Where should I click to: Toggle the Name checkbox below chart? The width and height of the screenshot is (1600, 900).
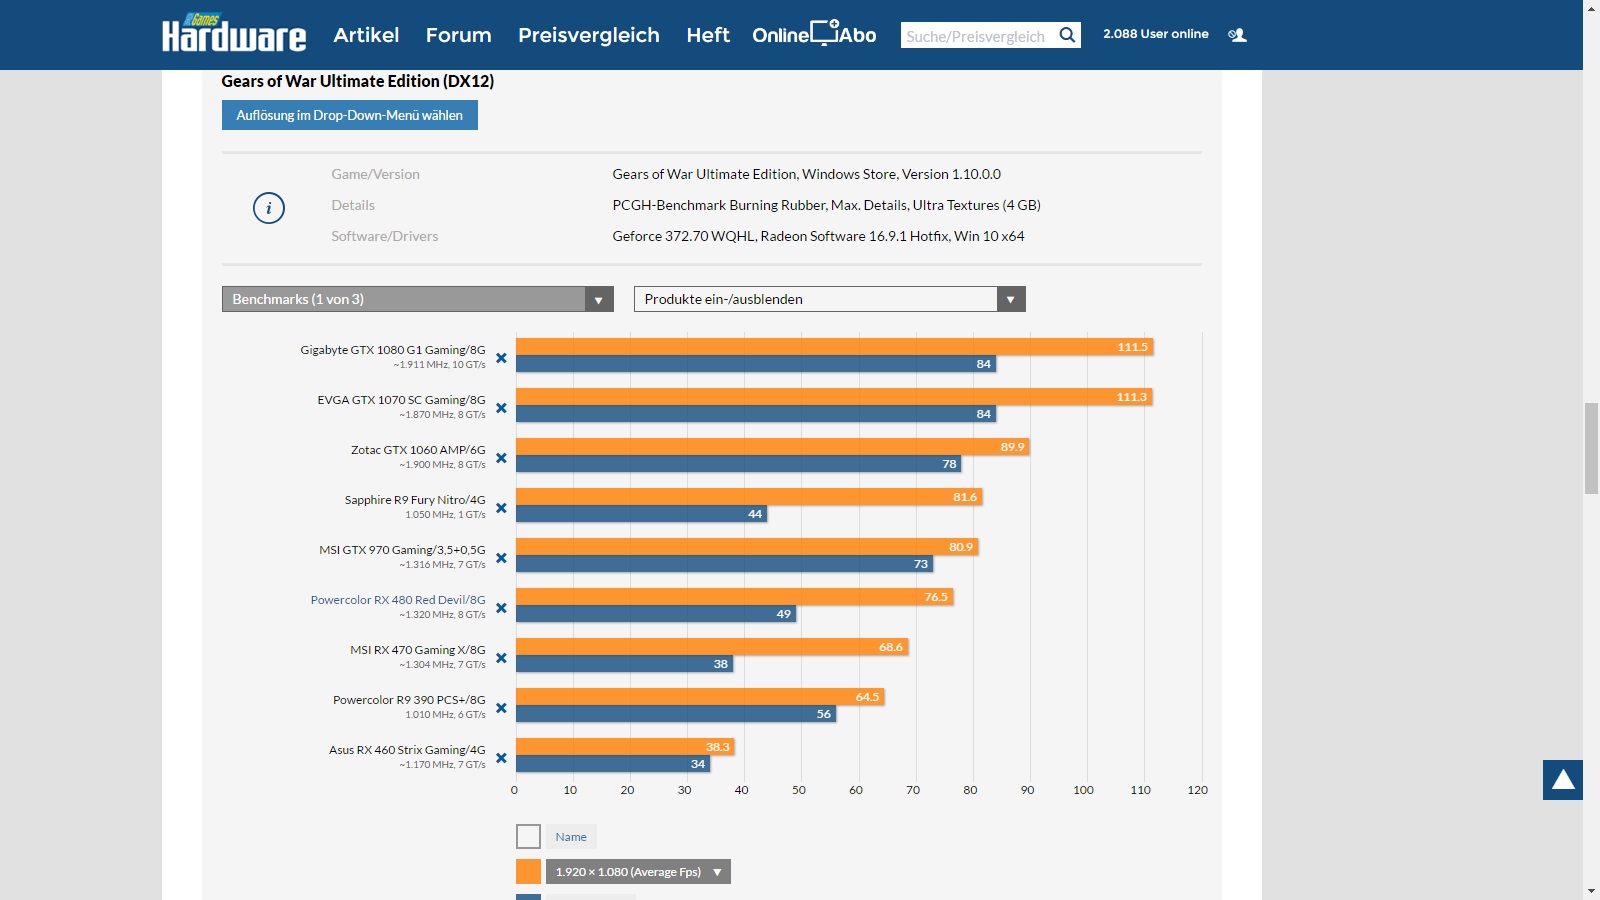[528, 836]
